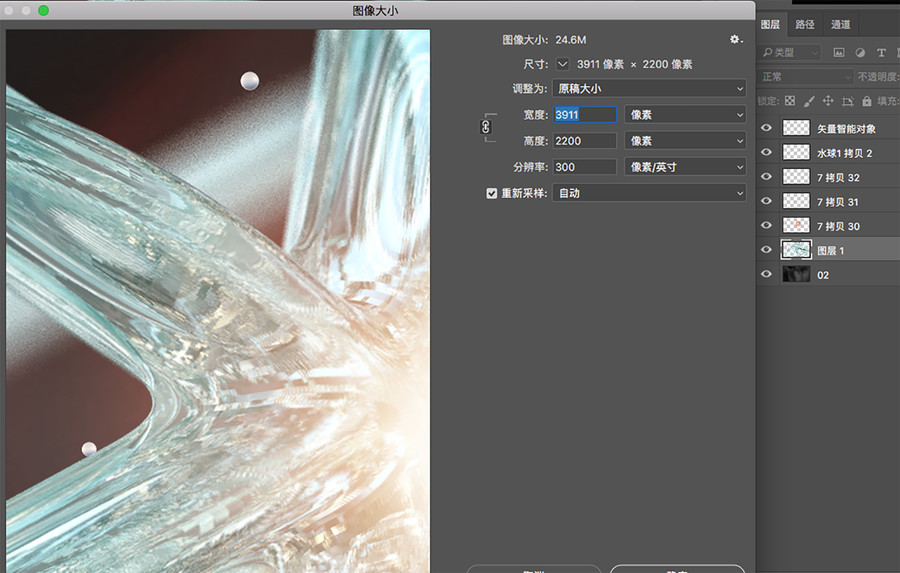The width and height of the screenshot is (900, 573).
Task: Hide the 水球1 拷贝 2 layer
Action: (766, 152)
